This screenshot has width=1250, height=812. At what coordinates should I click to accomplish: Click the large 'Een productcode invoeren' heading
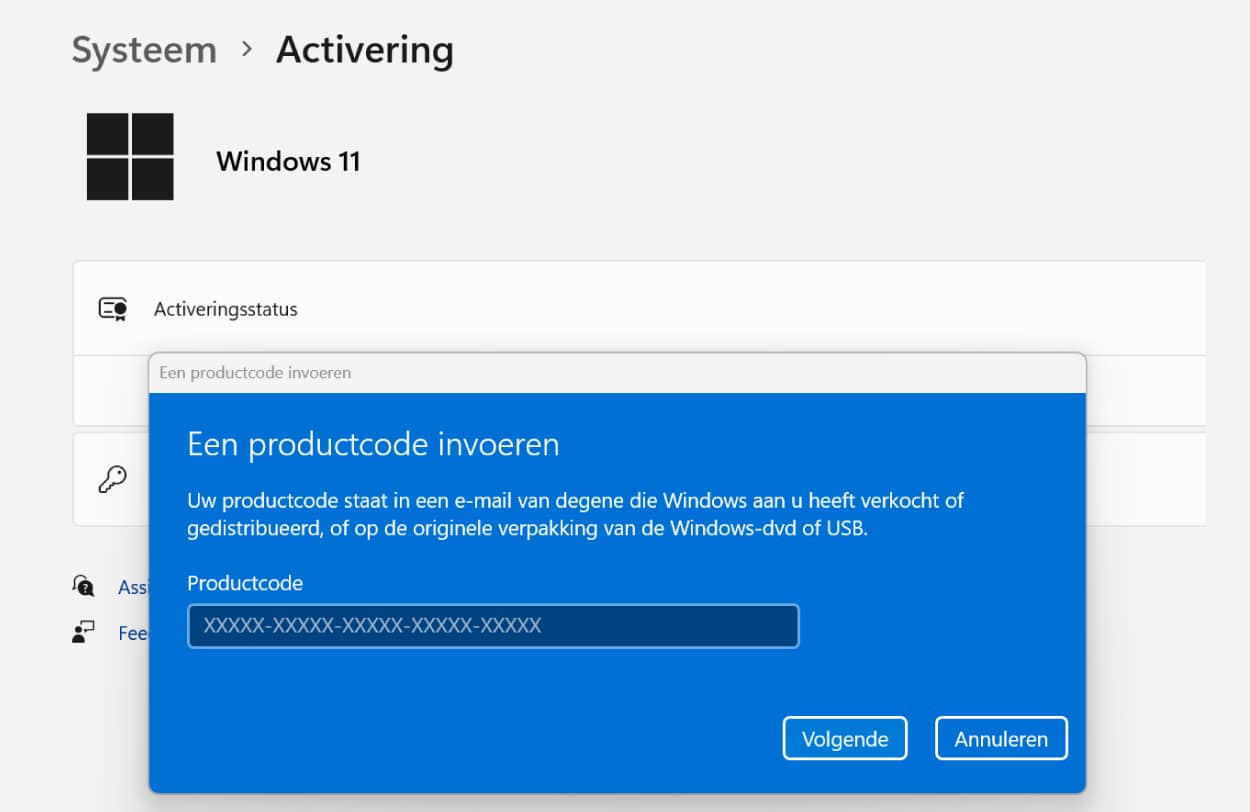tap(373, 444)
